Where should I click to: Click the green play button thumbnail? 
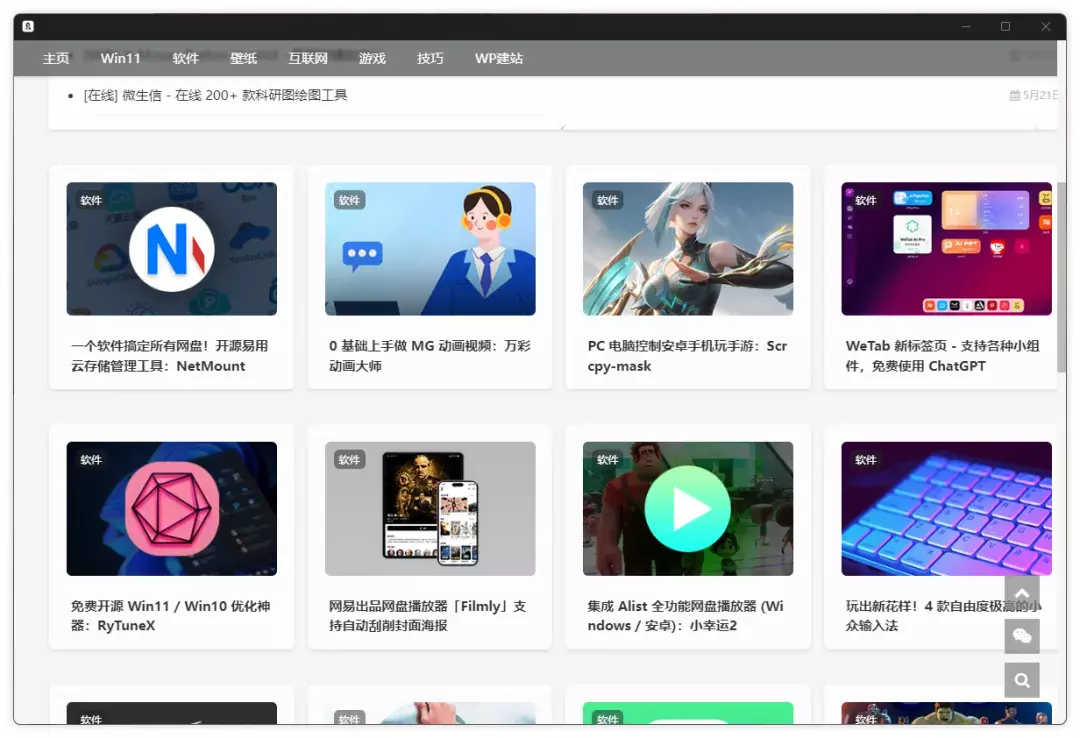687,509
